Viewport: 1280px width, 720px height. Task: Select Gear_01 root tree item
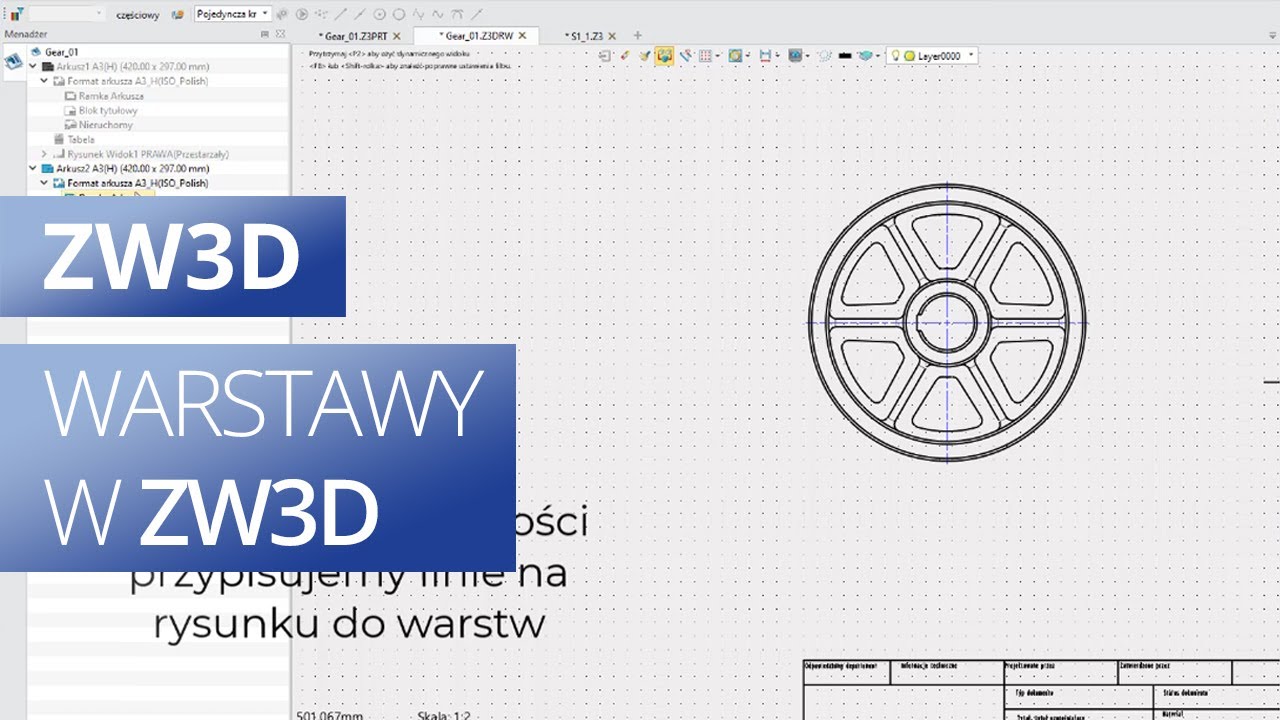tap(61, 52)
